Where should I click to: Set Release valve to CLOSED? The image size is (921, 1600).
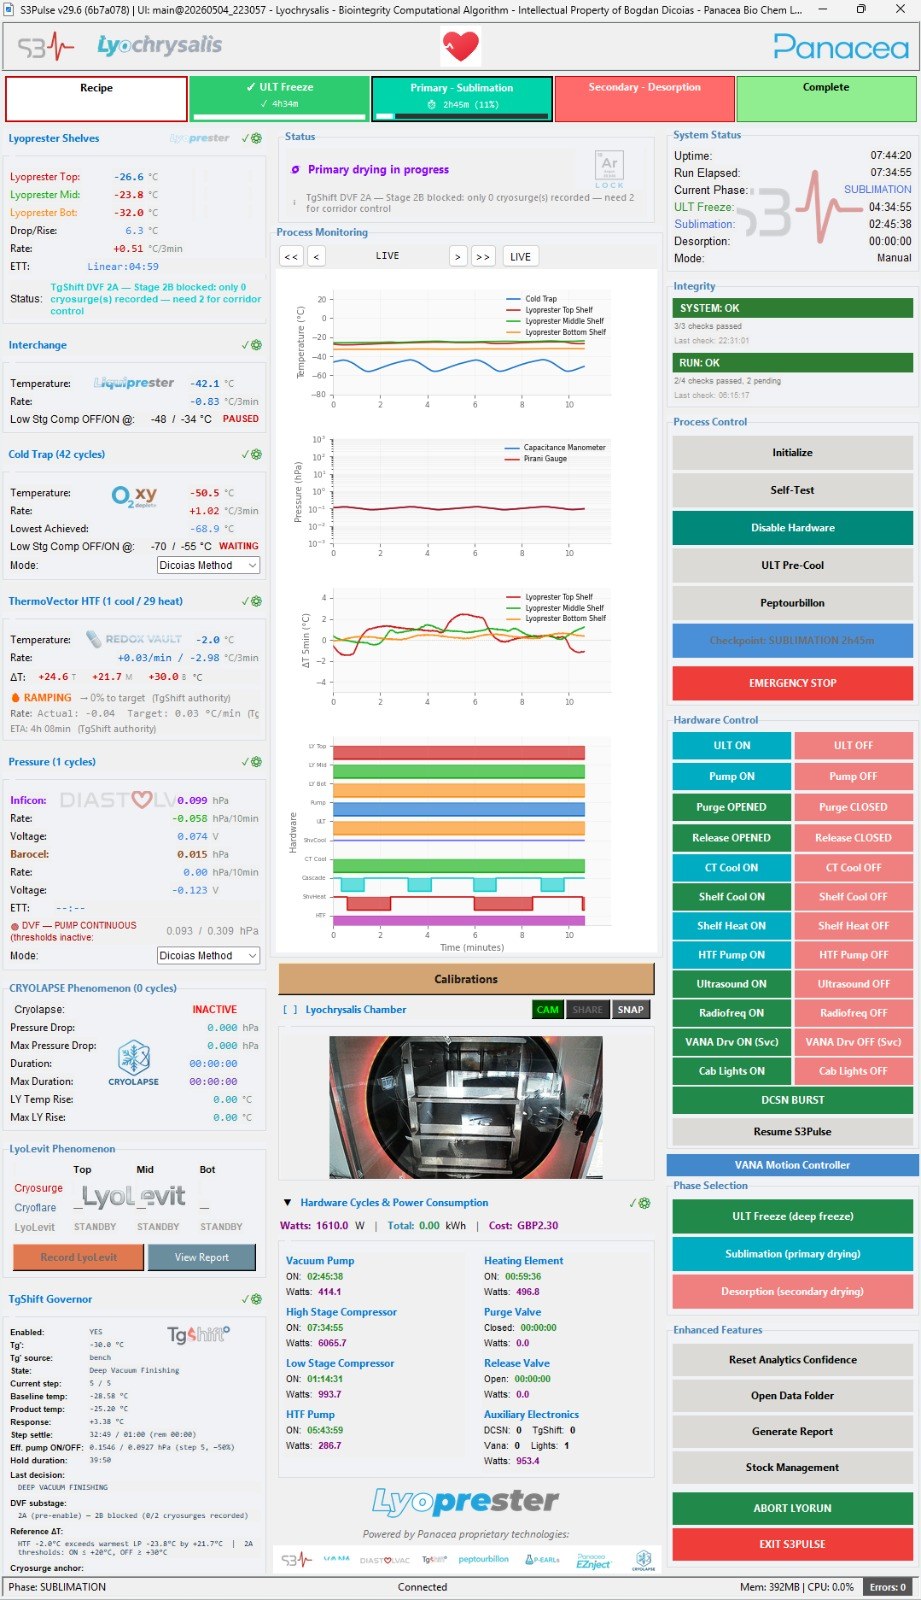click(853, 838)
